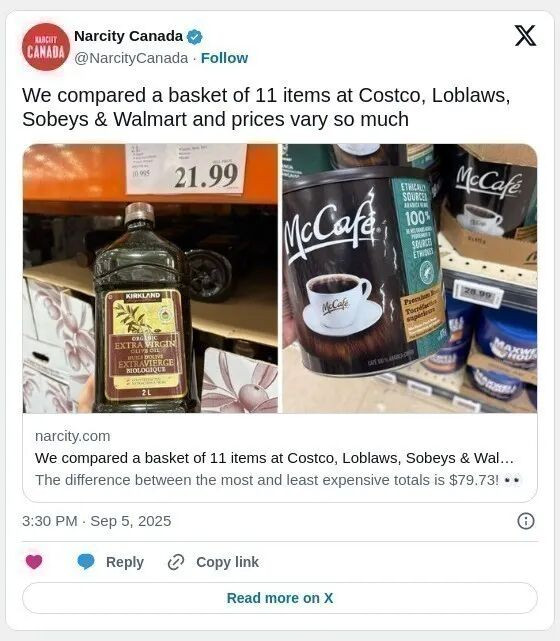Like the tweet with heart icon

pos(34,562)
